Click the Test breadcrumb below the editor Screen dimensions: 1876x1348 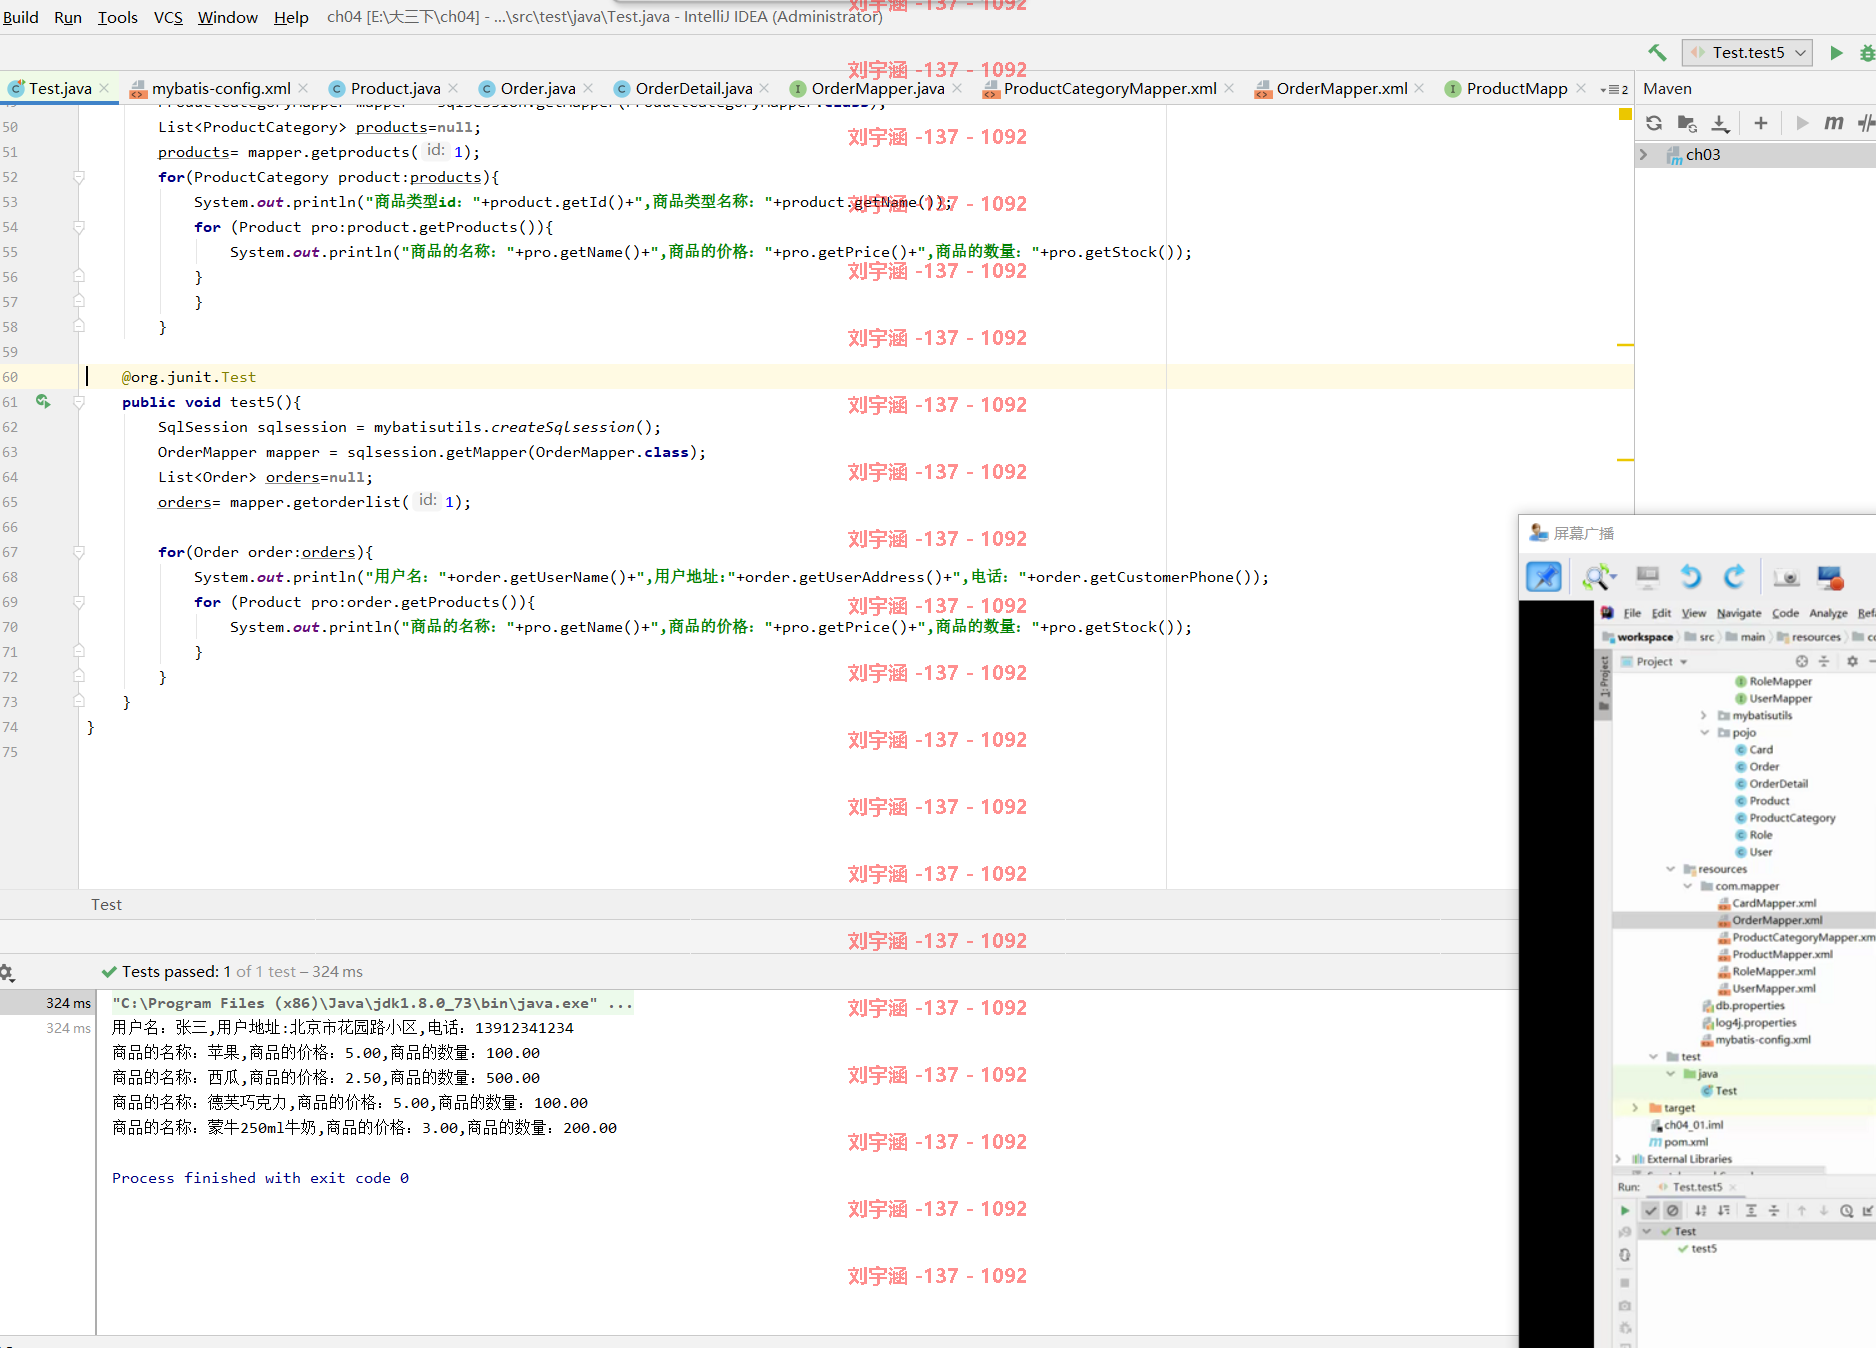[106, 905]
